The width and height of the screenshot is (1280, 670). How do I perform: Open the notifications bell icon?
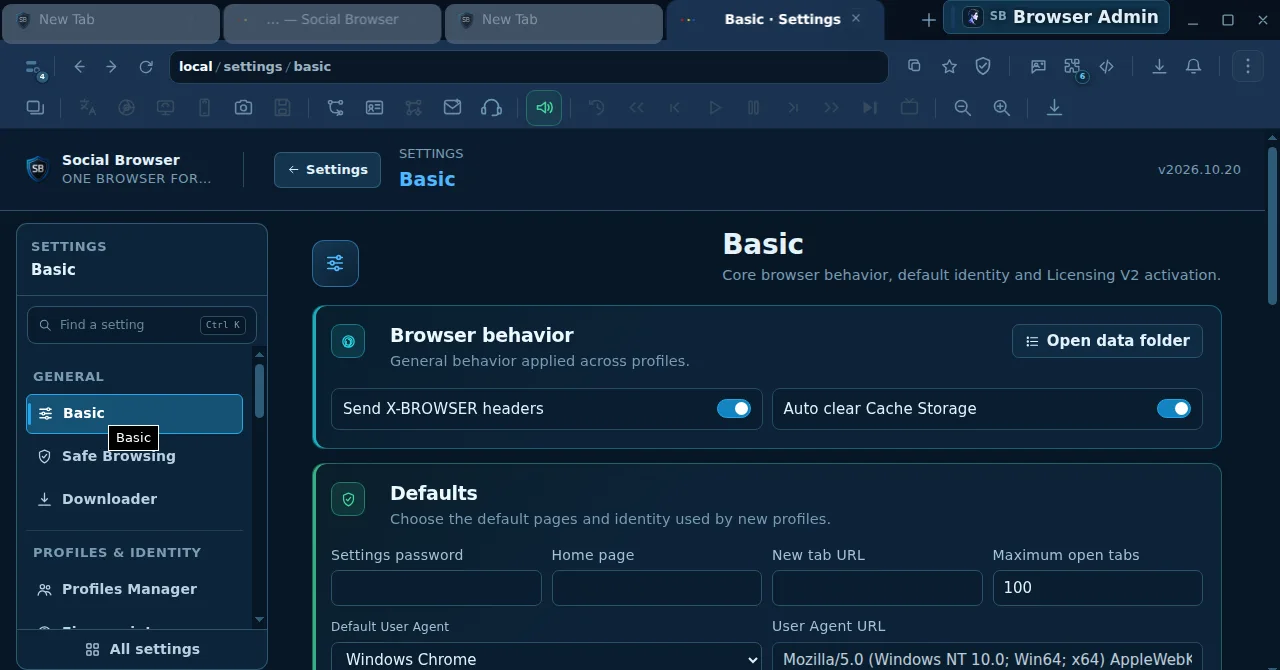pos(1193,66)
